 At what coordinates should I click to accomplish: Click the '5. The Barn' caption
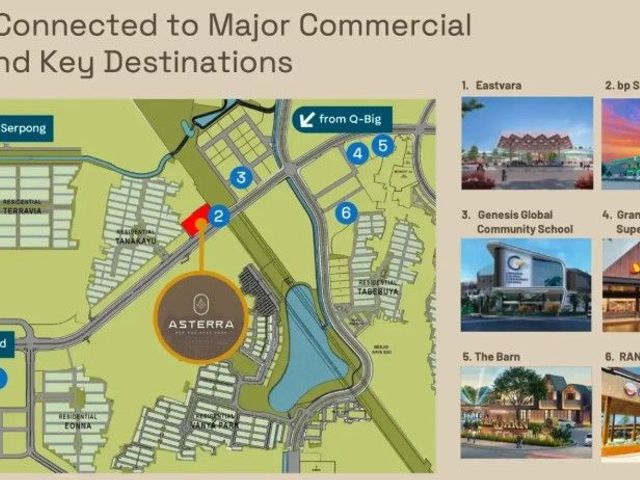pyautogui.click(x=491, y=357)
